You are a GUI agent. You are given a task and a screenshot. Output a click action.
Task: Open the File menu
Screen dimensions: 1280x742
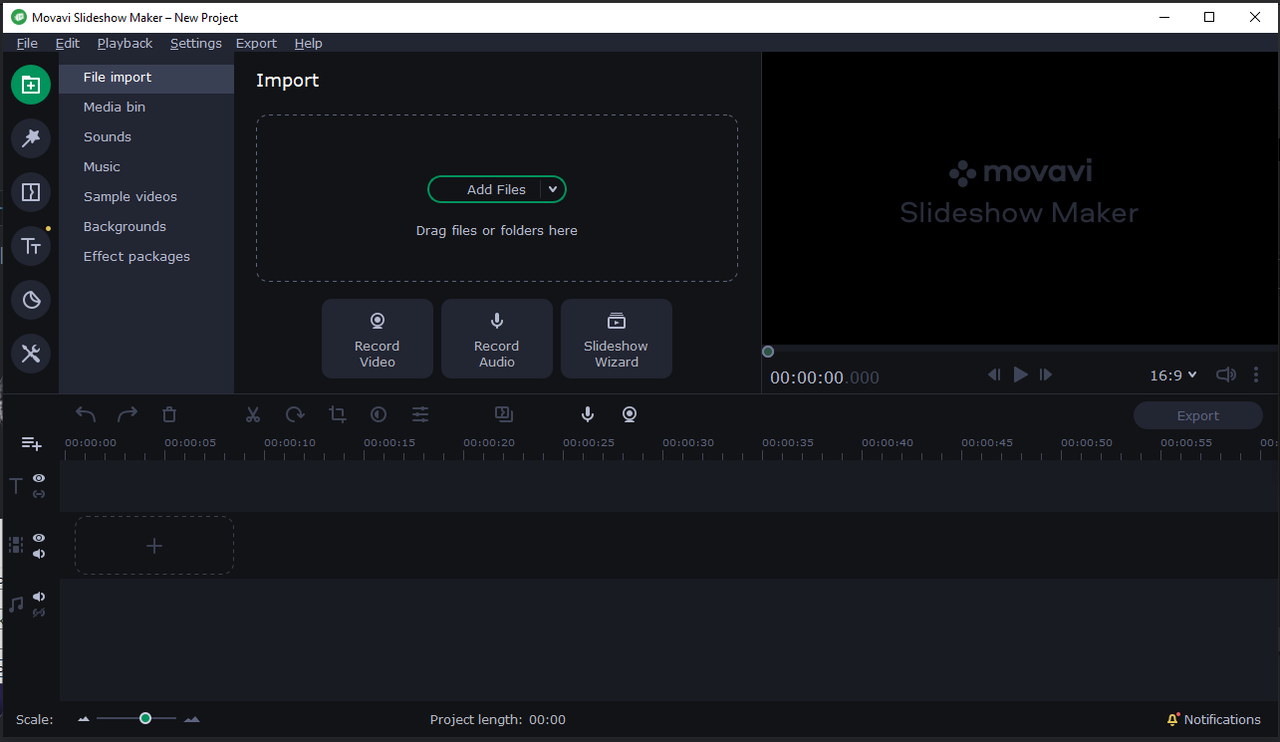coord(27,43)
